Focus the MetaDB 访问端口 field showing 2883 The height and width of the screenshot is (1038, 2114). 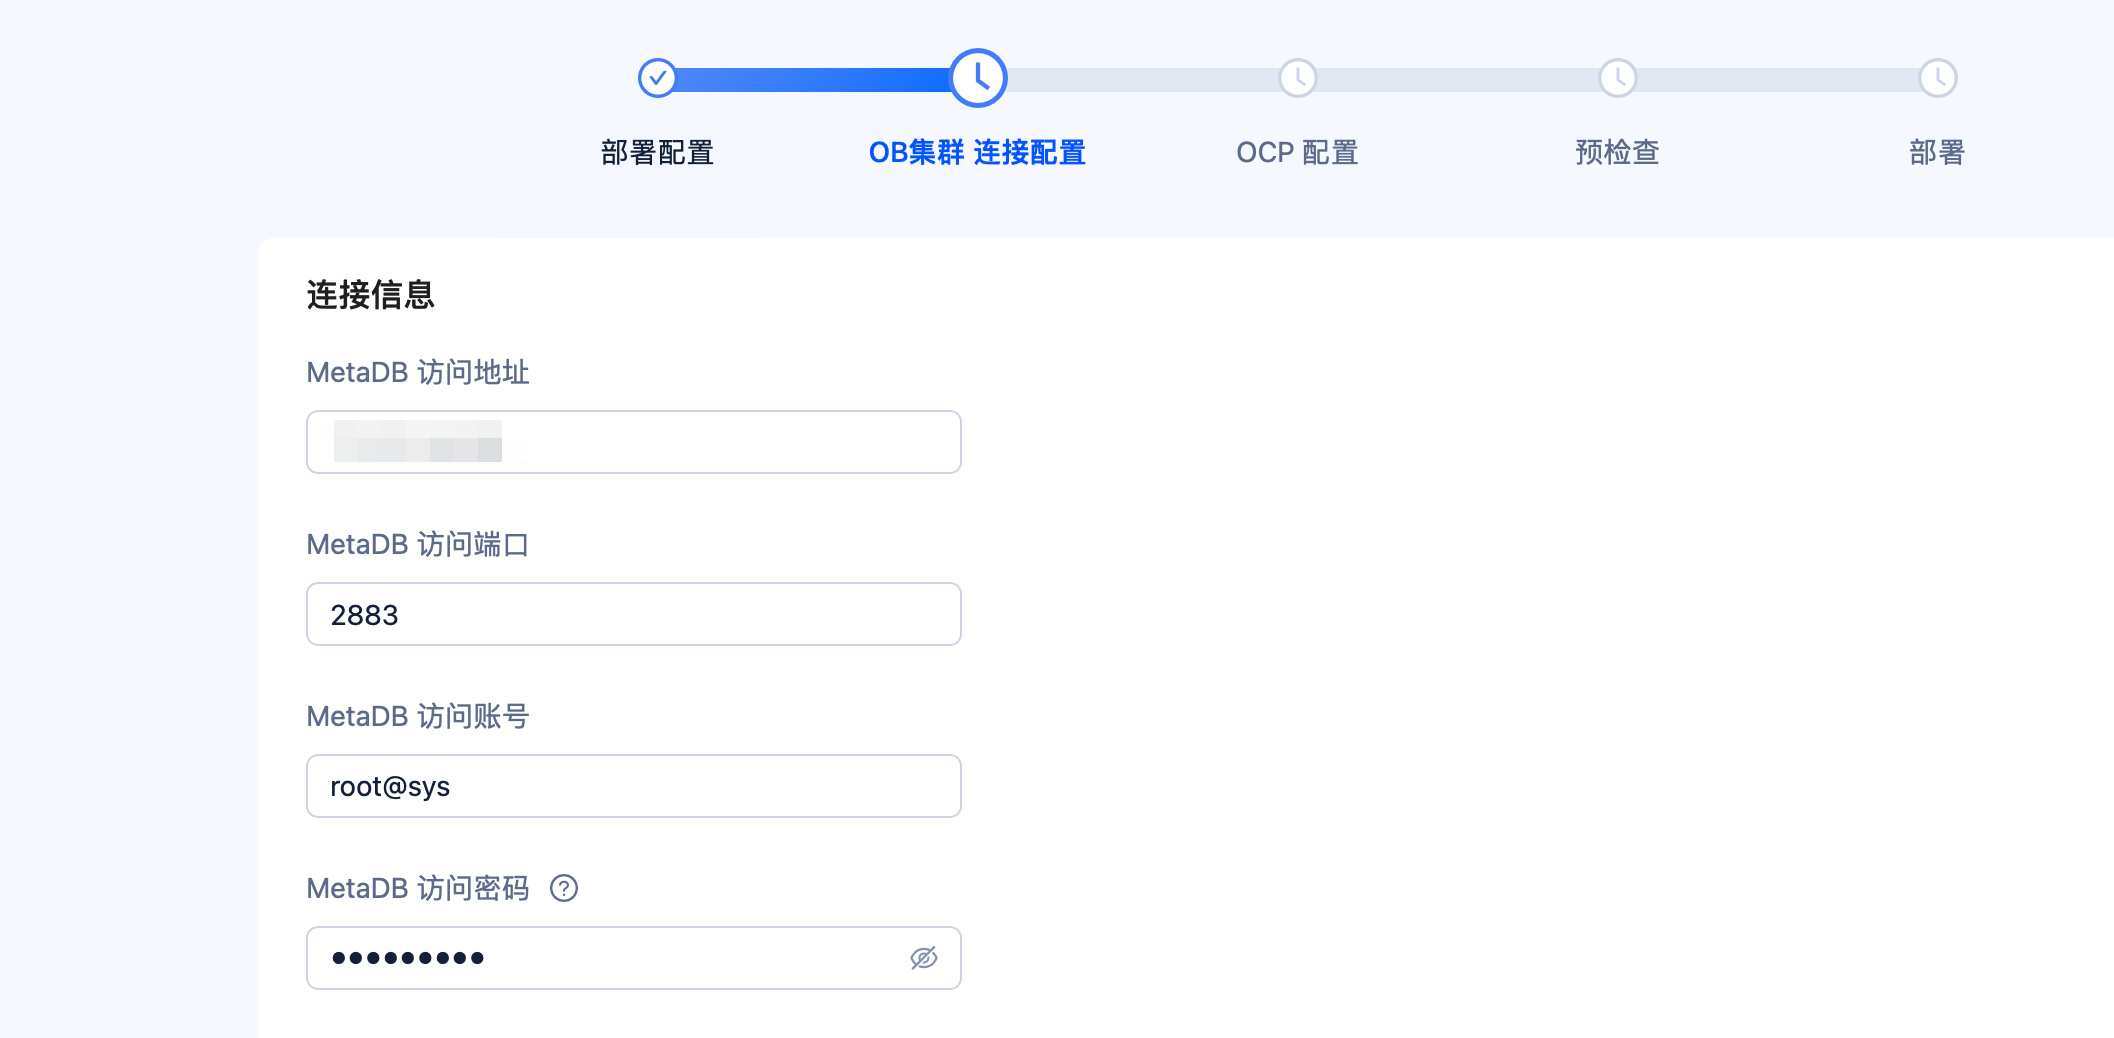634,614
